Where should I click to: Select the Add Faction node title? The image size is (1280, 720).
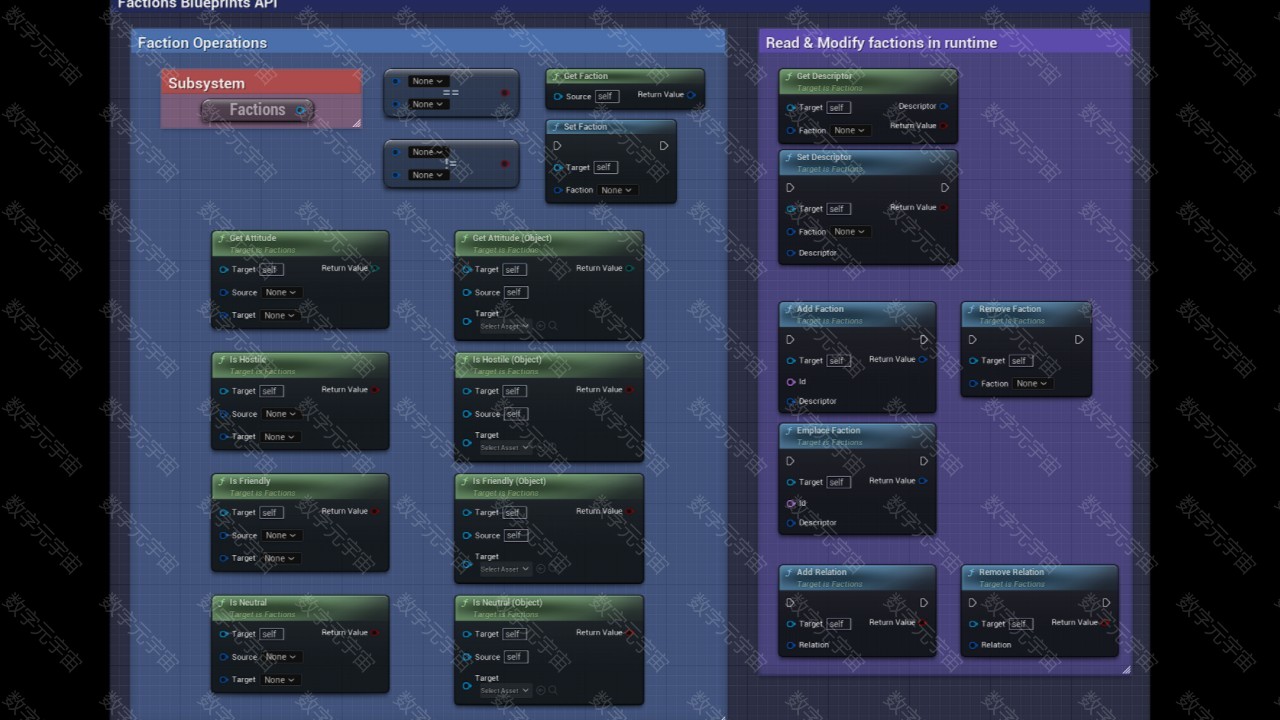[x=820, y=309]
